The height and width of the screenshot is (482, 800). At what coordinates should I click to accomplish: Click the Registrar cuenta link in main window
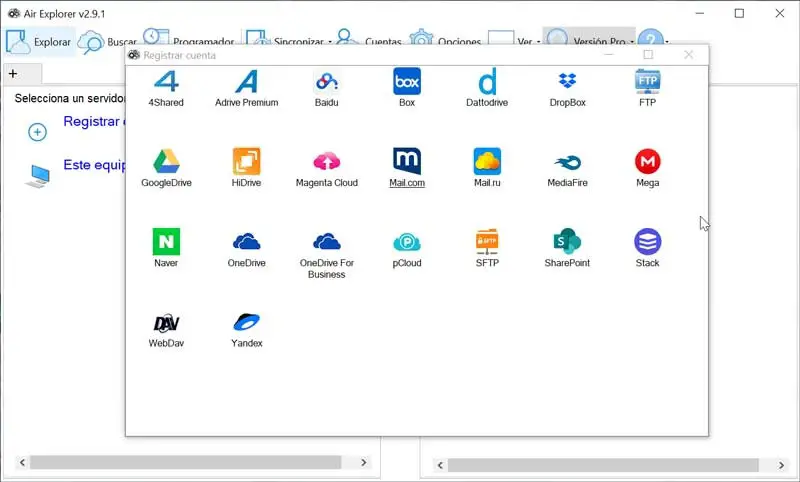click(95, 121)
